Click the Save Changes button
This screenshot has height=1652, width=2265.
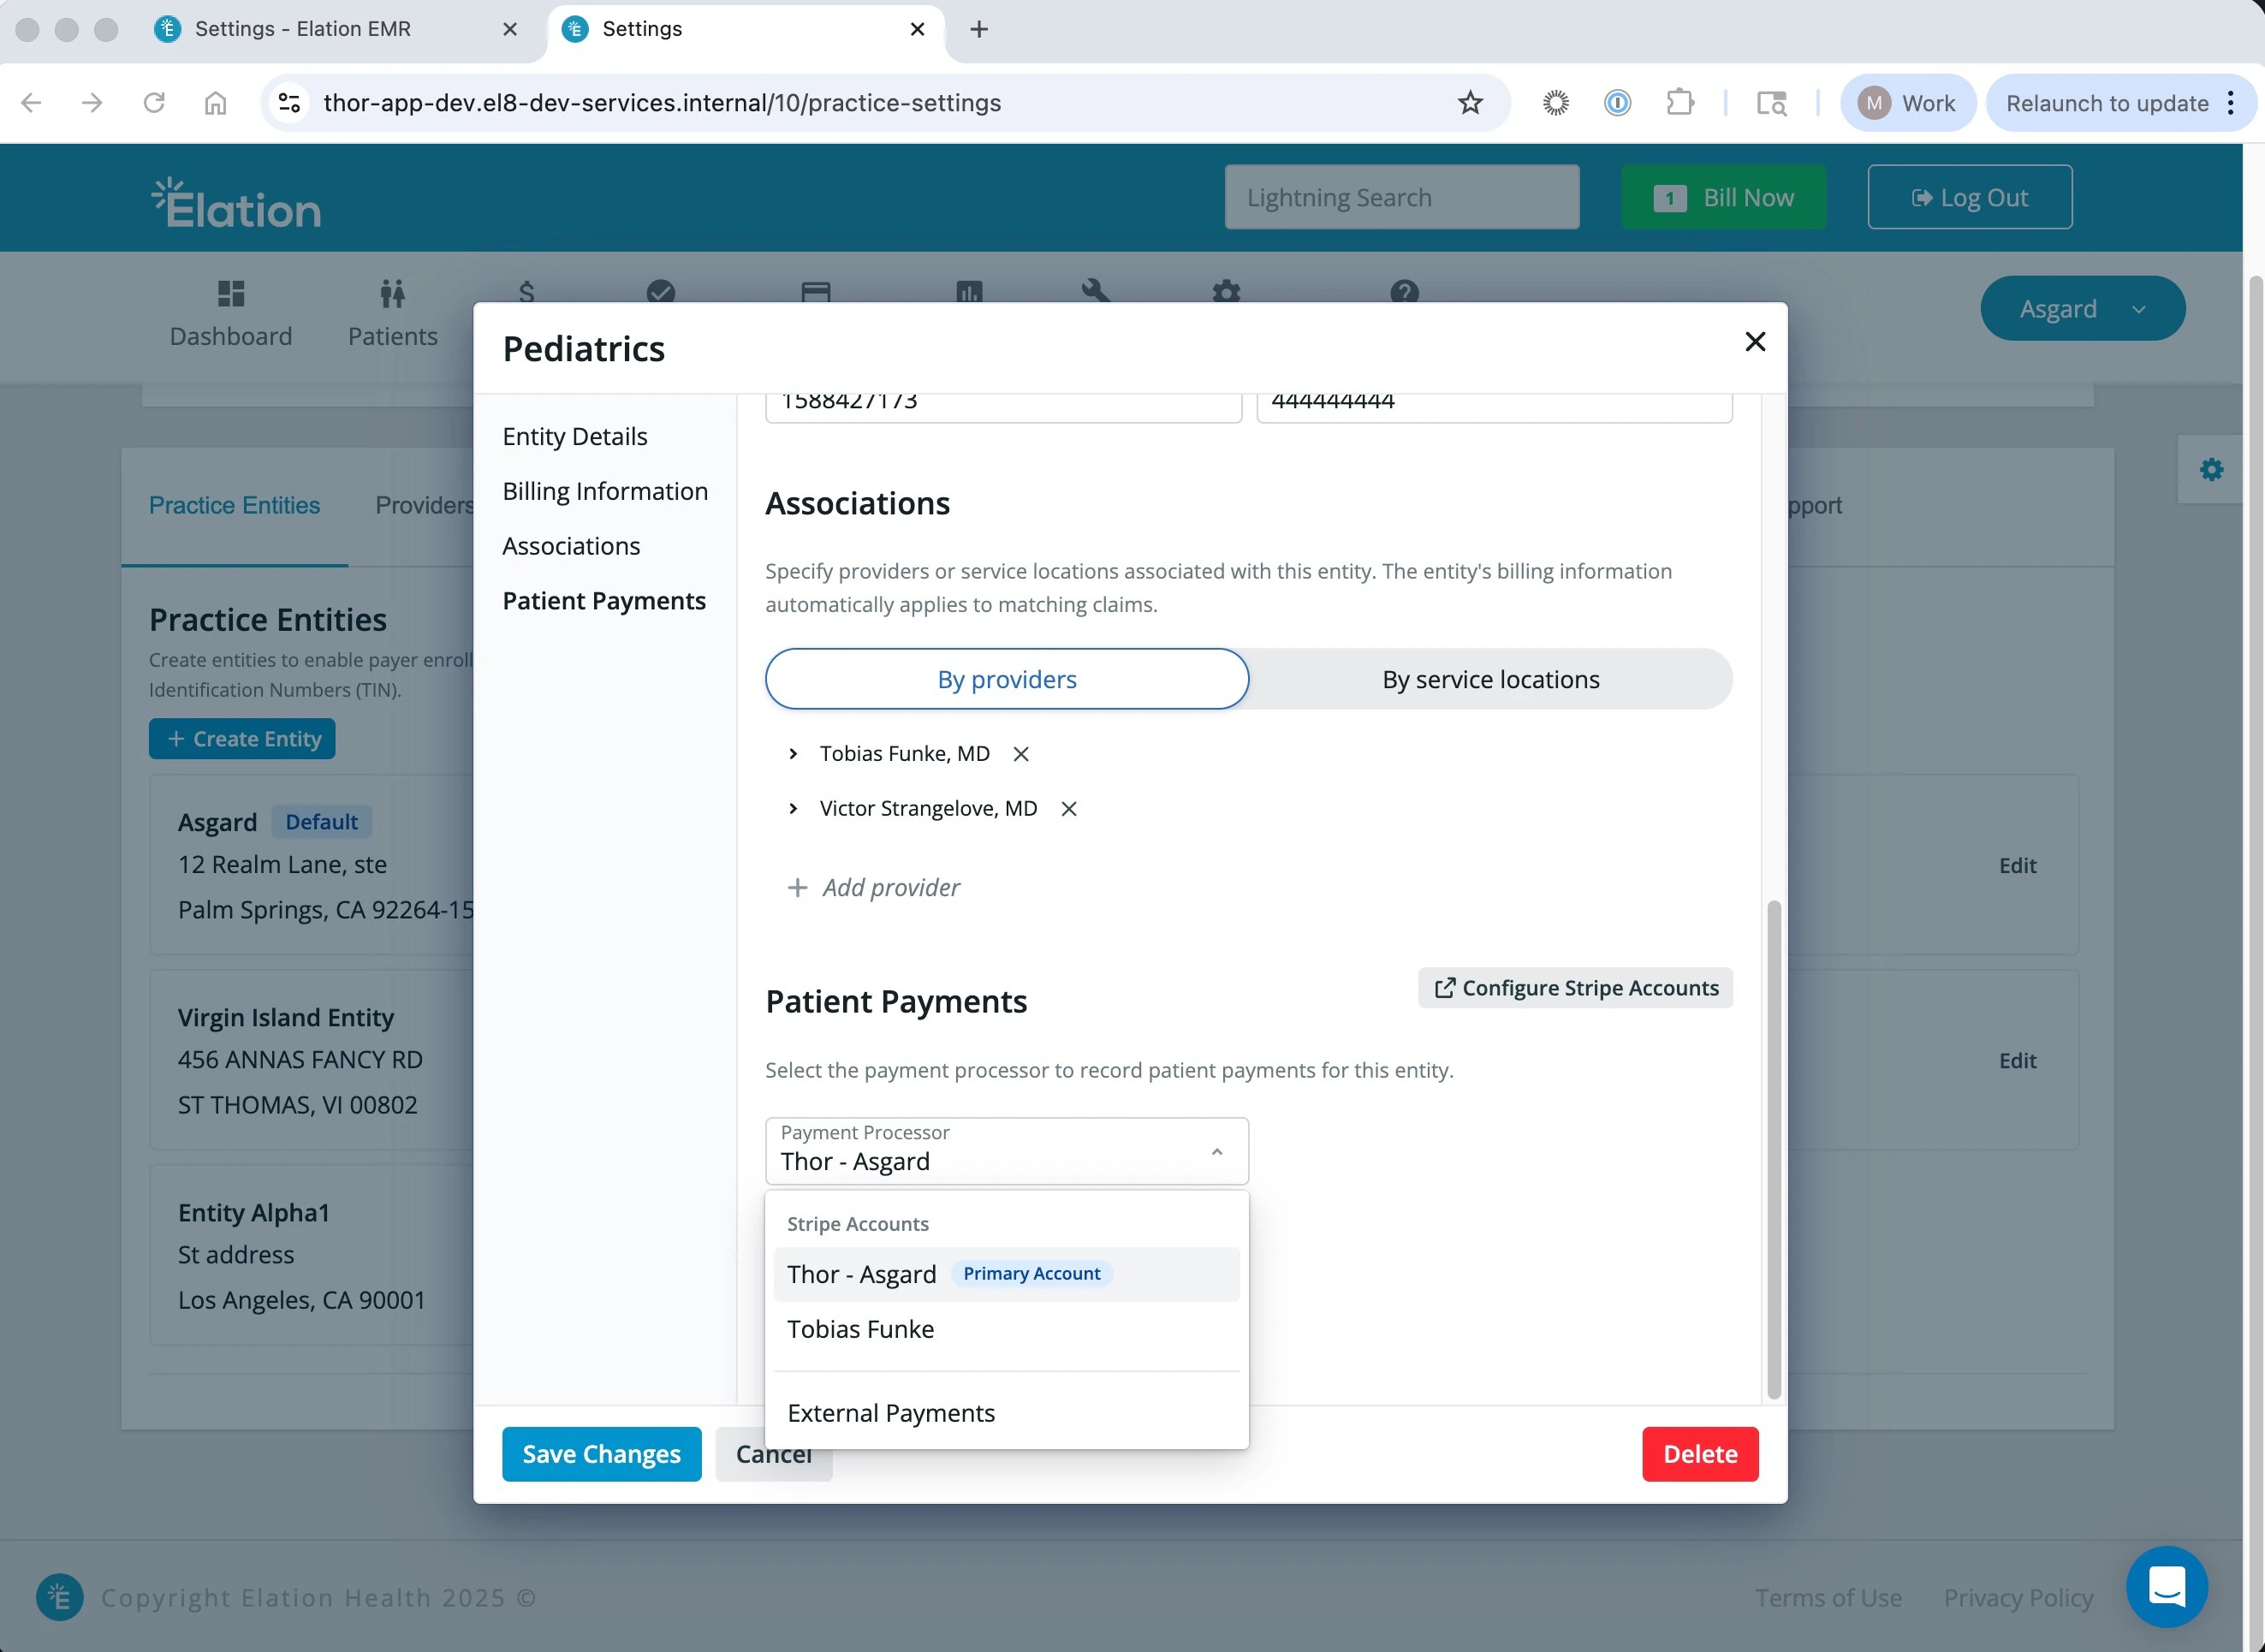601,1453
